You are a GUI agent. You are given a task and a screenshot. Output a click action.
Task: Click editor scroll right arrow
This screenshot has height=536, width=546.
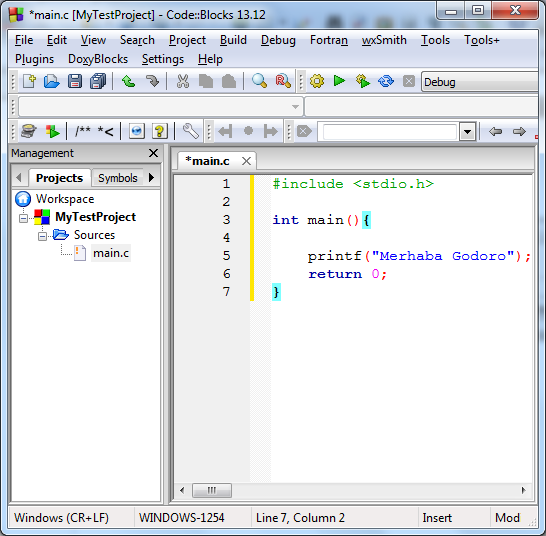coord(524,490)
